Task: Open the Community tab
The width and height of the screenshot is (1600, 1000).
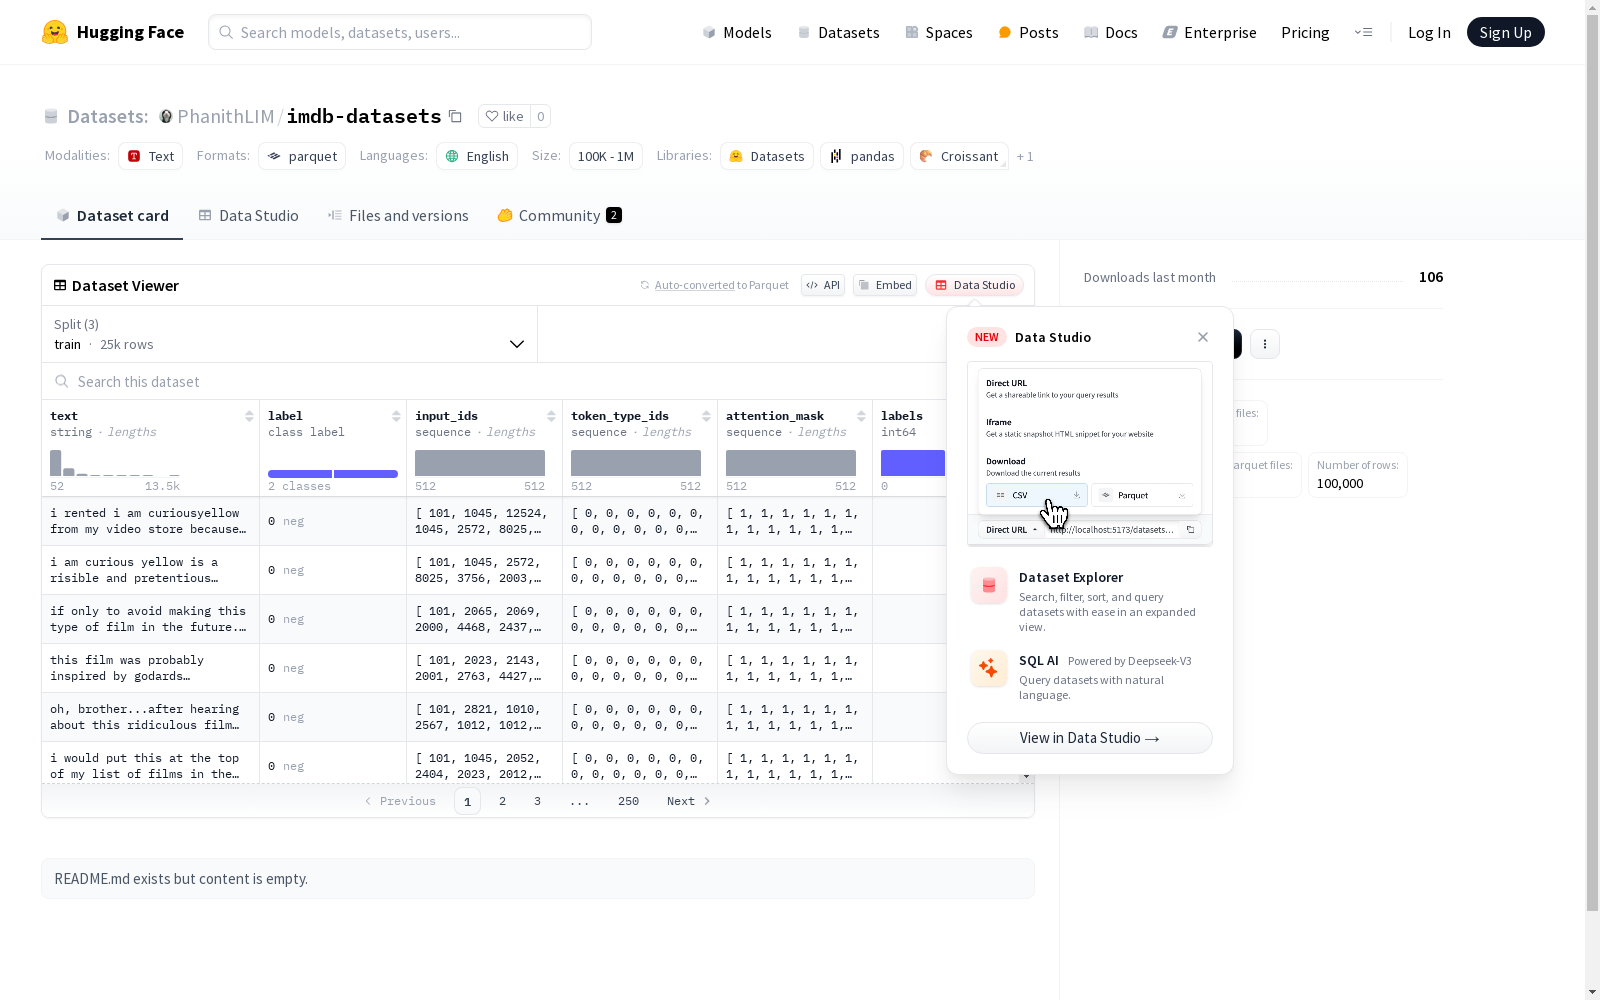Action: pos(560,215)
